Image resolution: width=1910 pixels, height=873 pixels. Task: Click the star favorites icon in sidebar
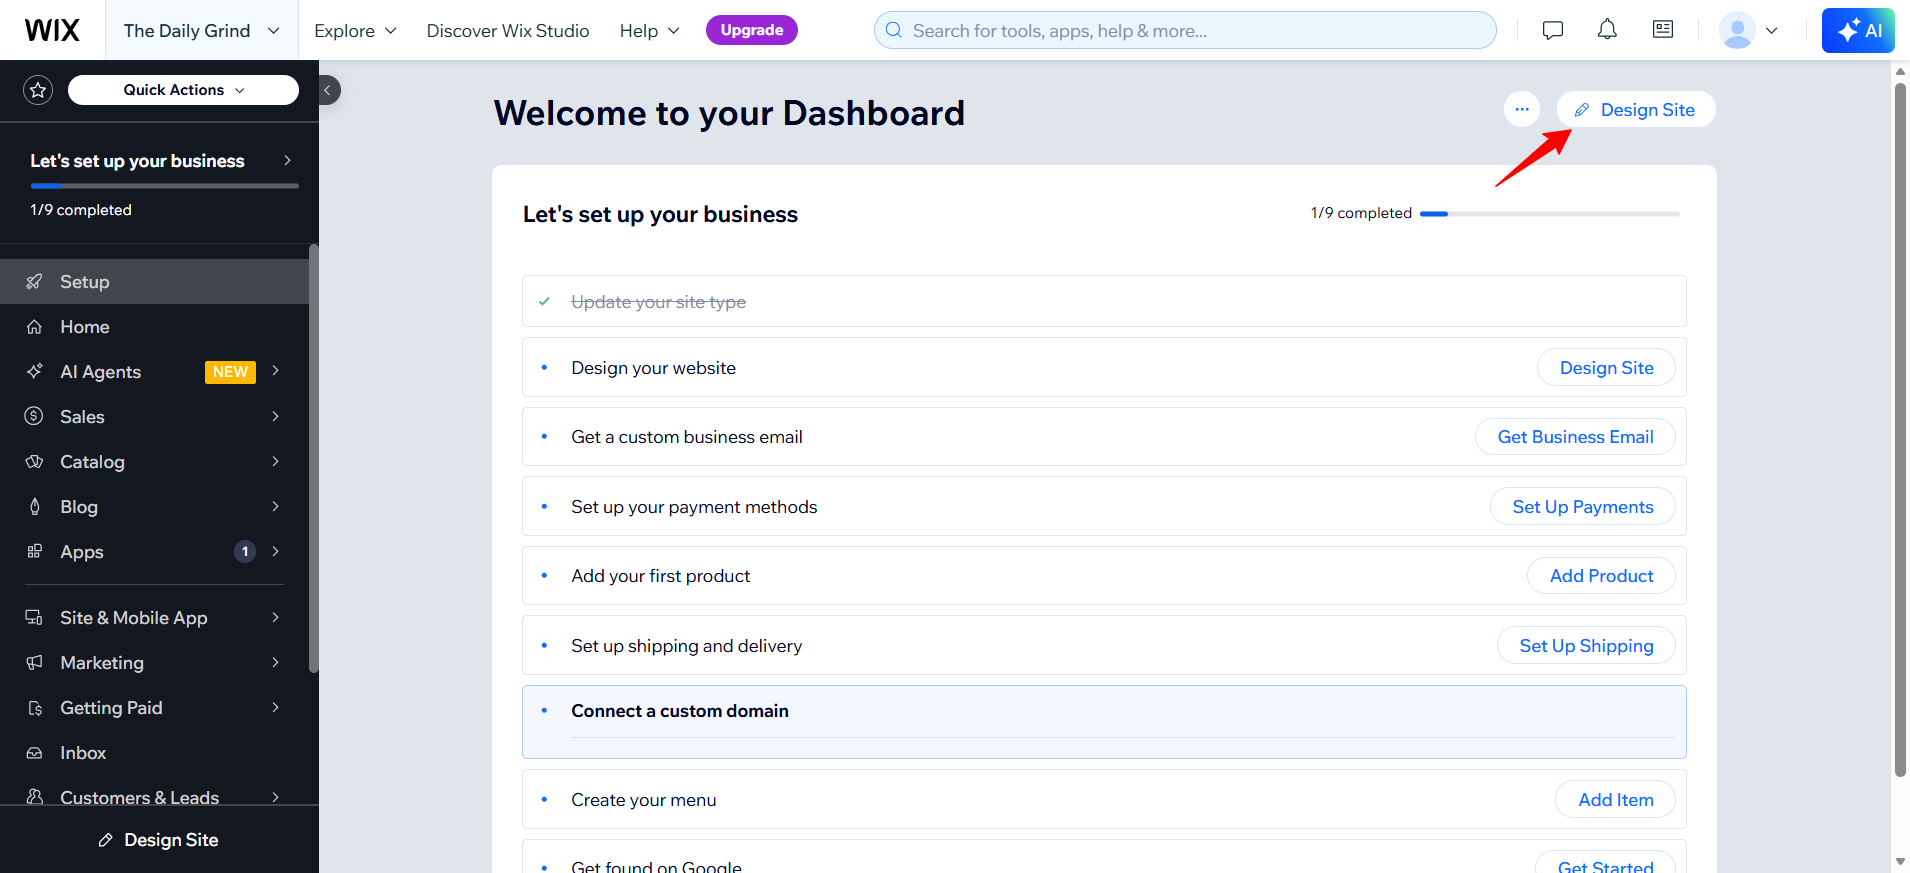coord(38,90)
